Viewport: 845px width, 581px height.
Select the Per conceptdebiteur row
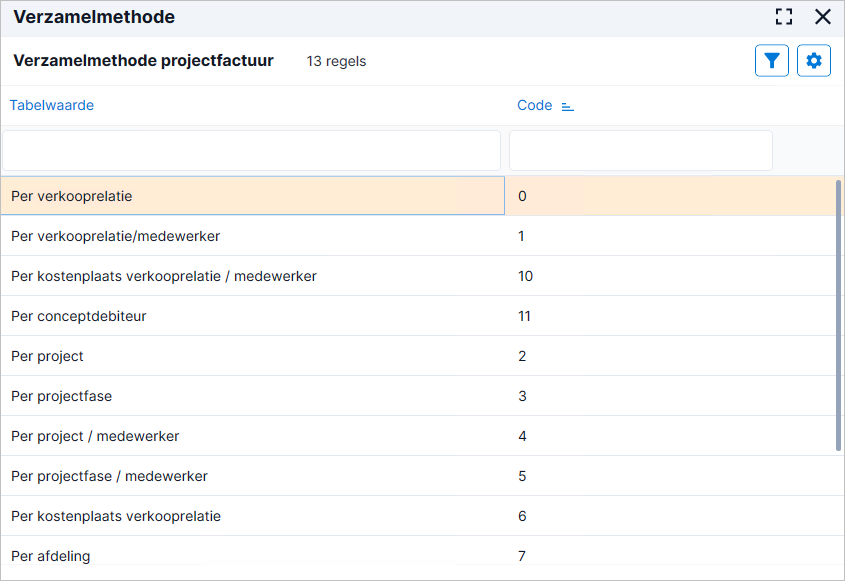418,316
